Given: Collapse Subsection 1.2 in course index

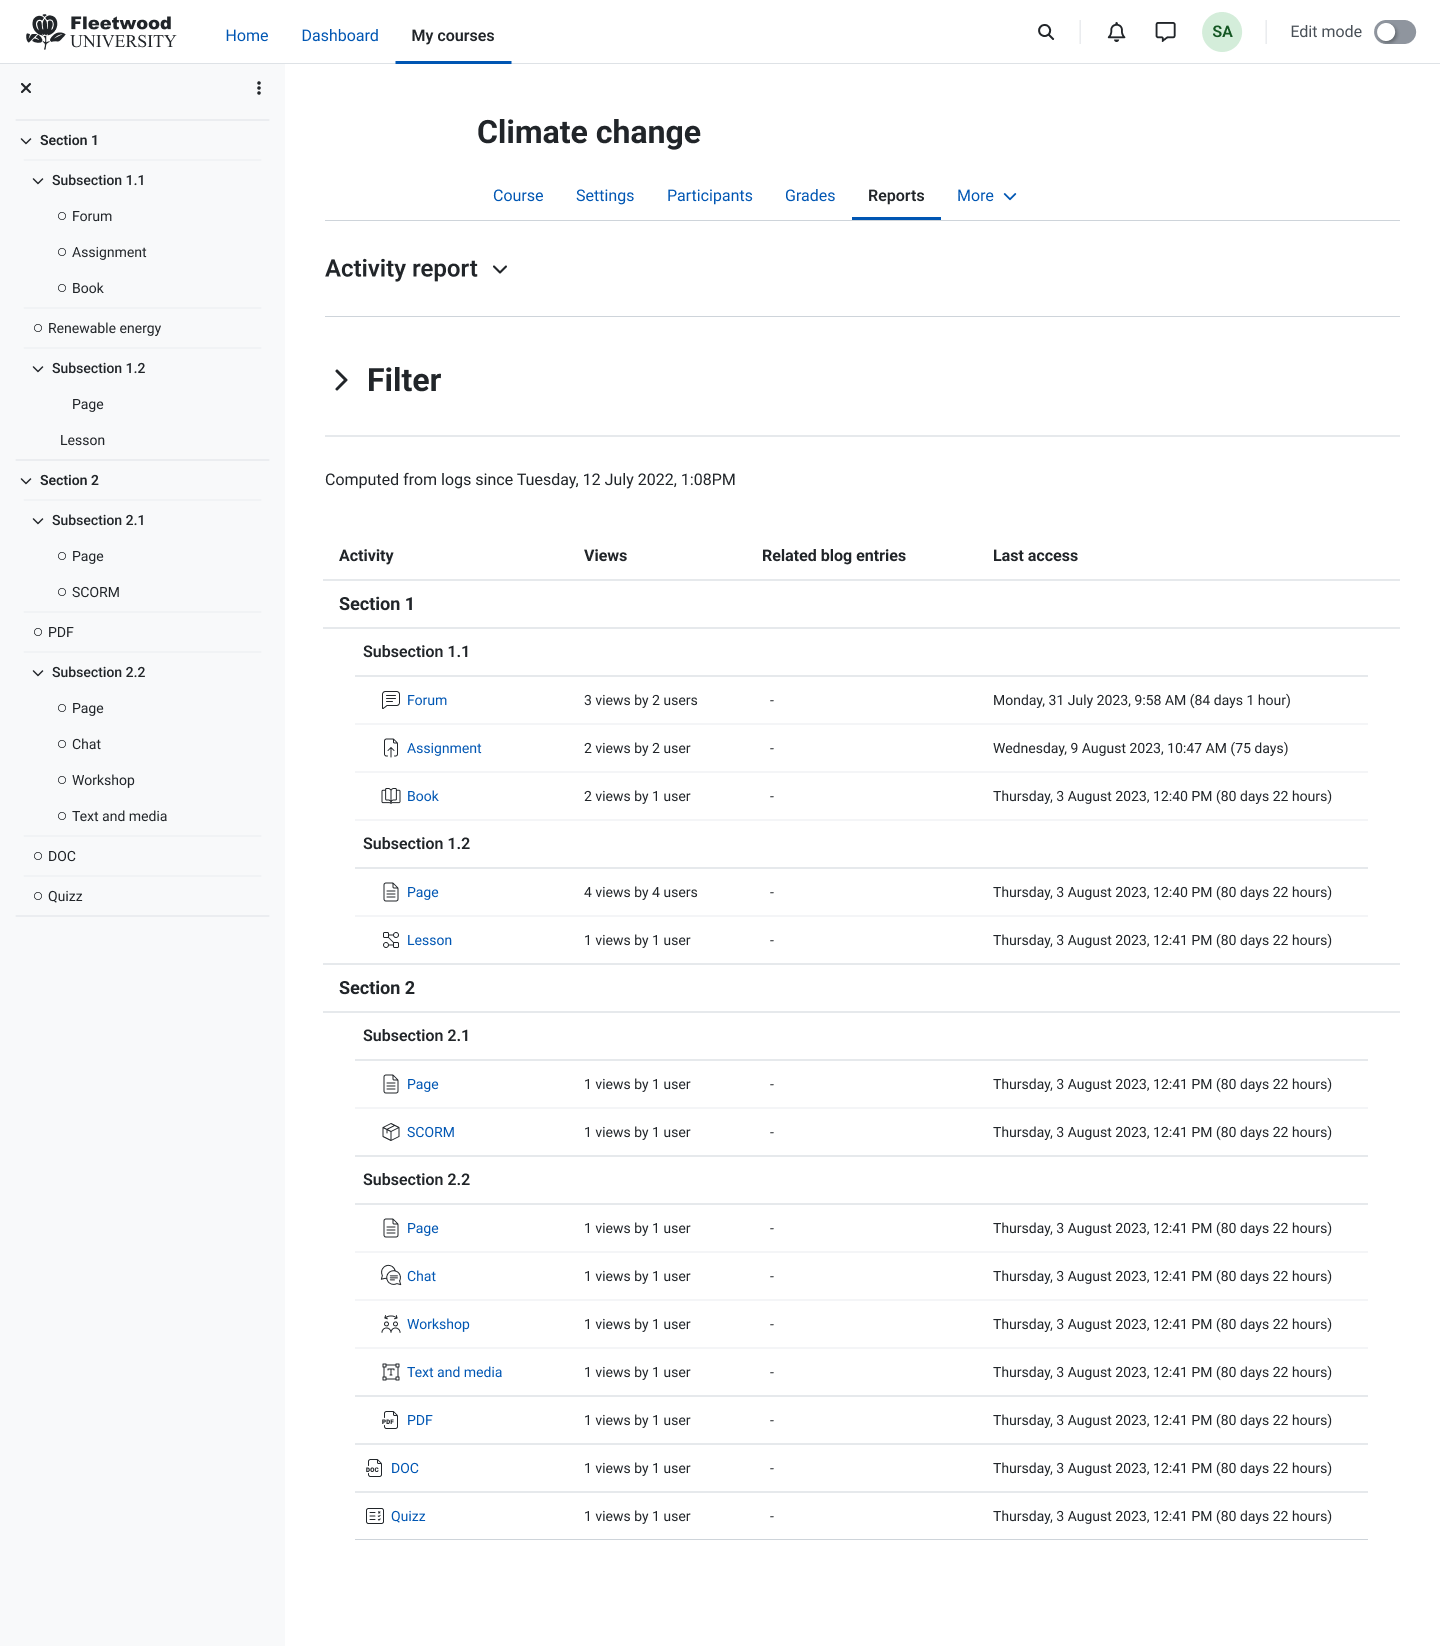Looking at the screenshot, I should click(38, 369).
